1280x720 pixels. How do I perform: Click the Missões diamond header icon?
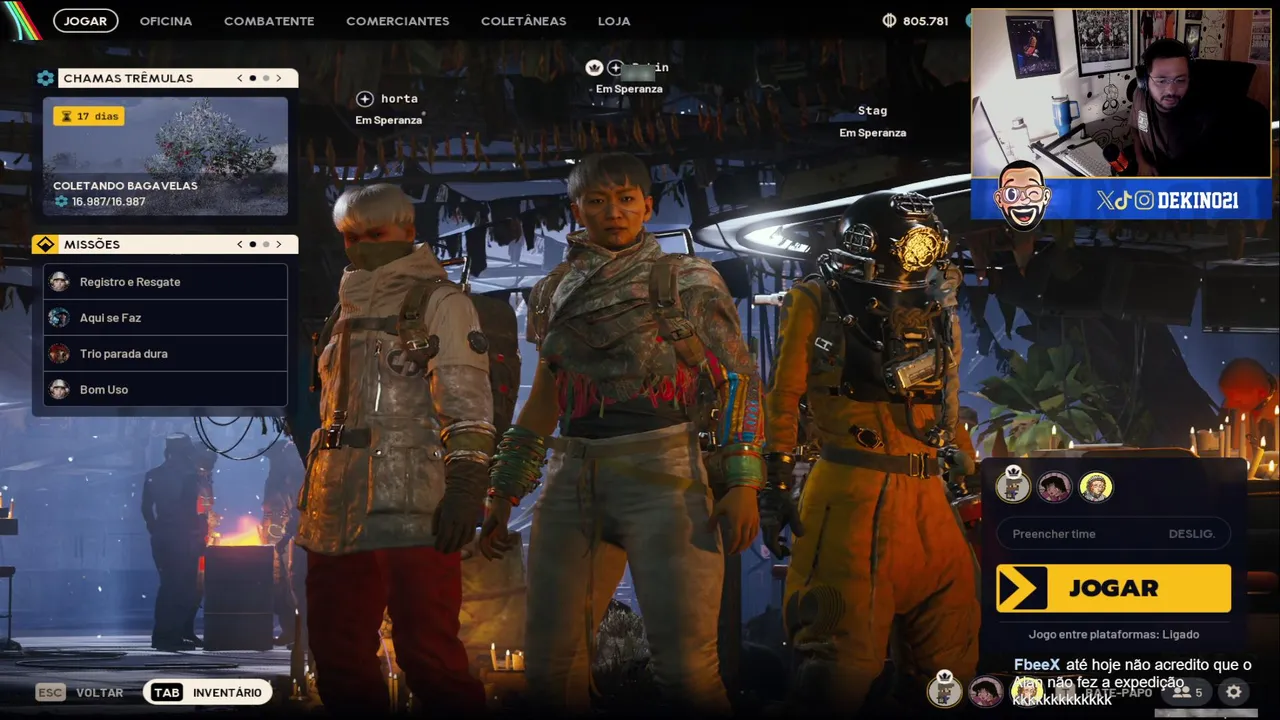(45, 244)
